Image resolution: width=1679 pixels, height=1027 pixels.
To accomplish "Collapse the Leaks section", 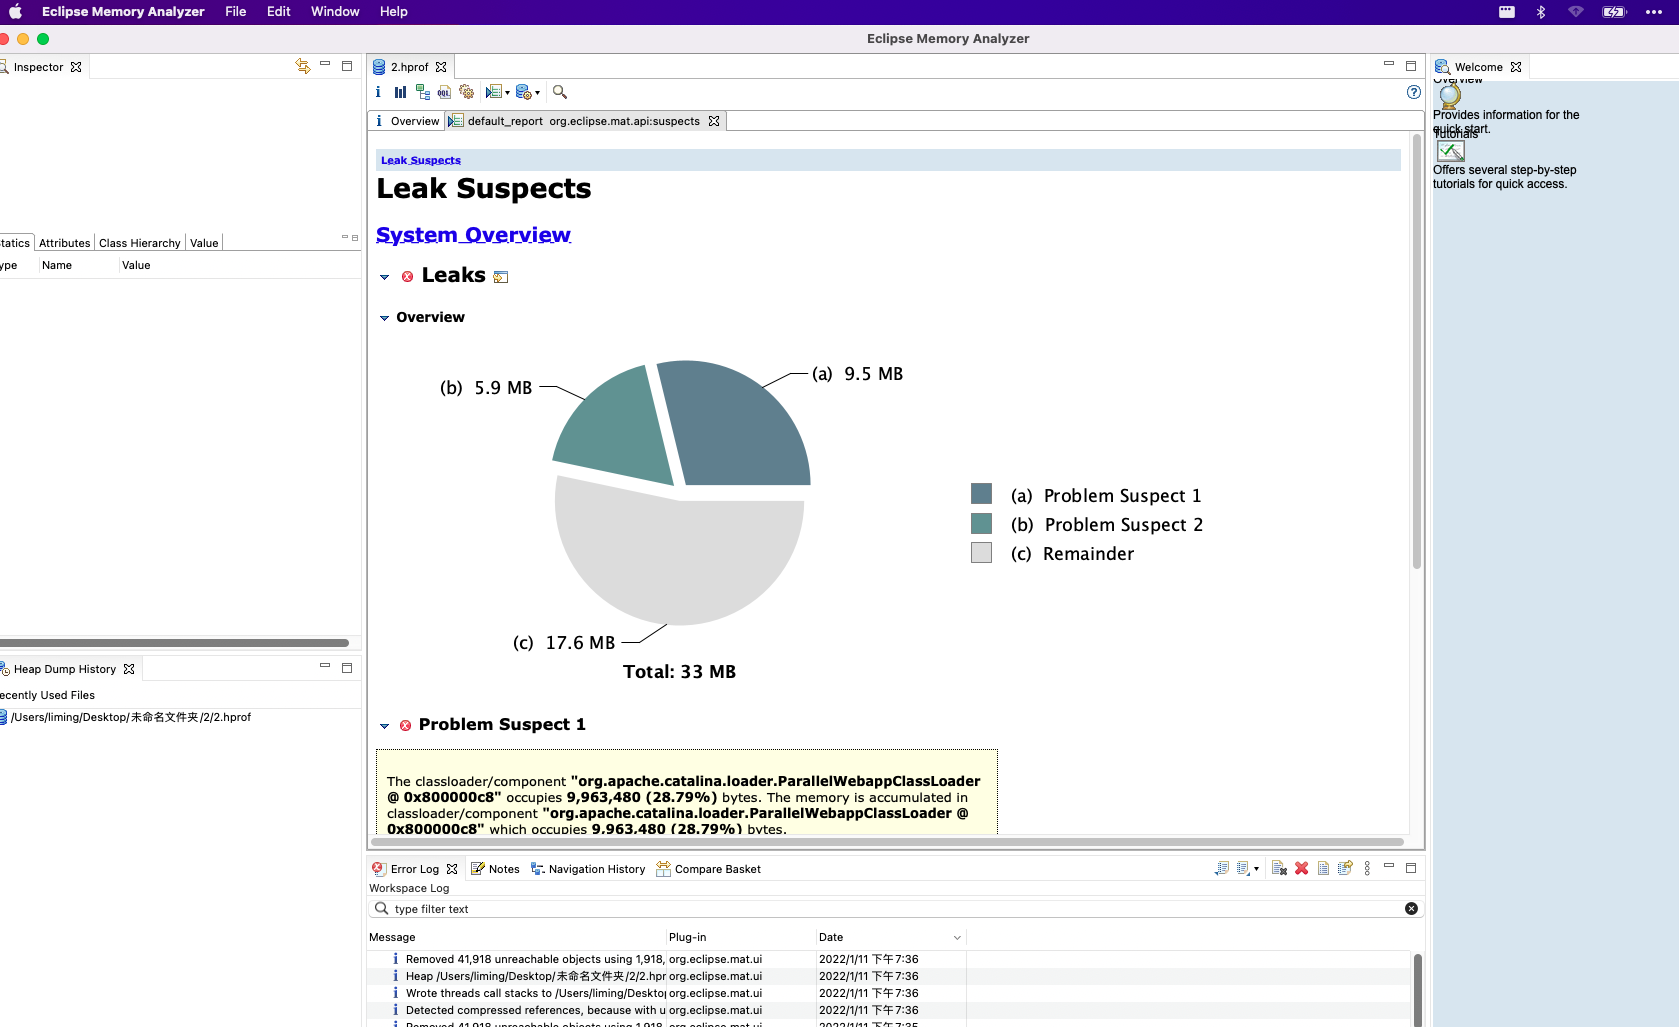I will point(384,277).
